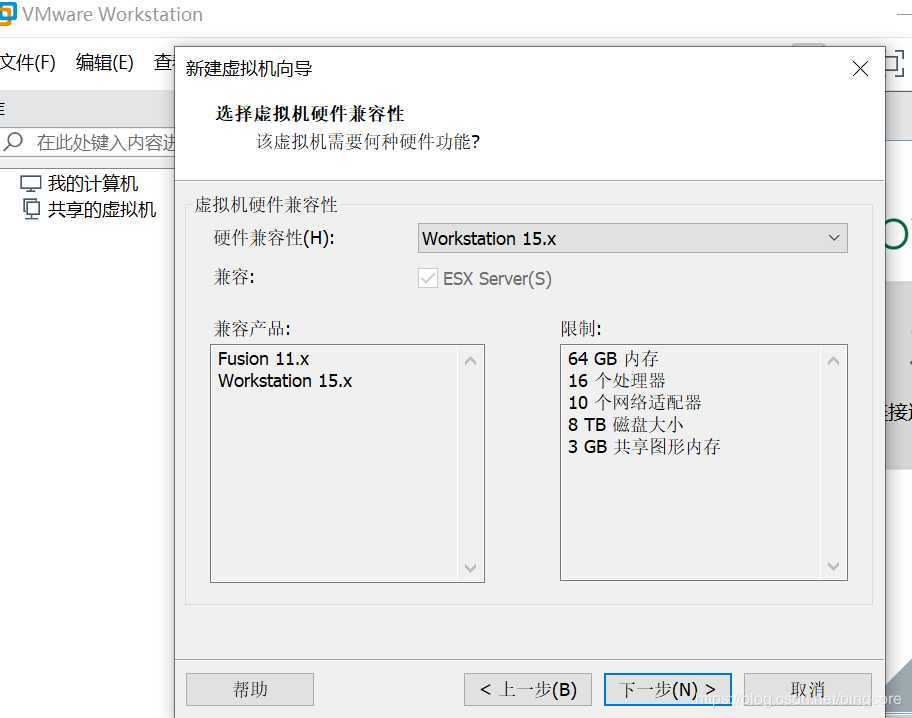The height and width of the screenshot is (718, 912).
Task: Click 8 TB 磁盘大小 limitation entry
Action: tap(625, 425)
